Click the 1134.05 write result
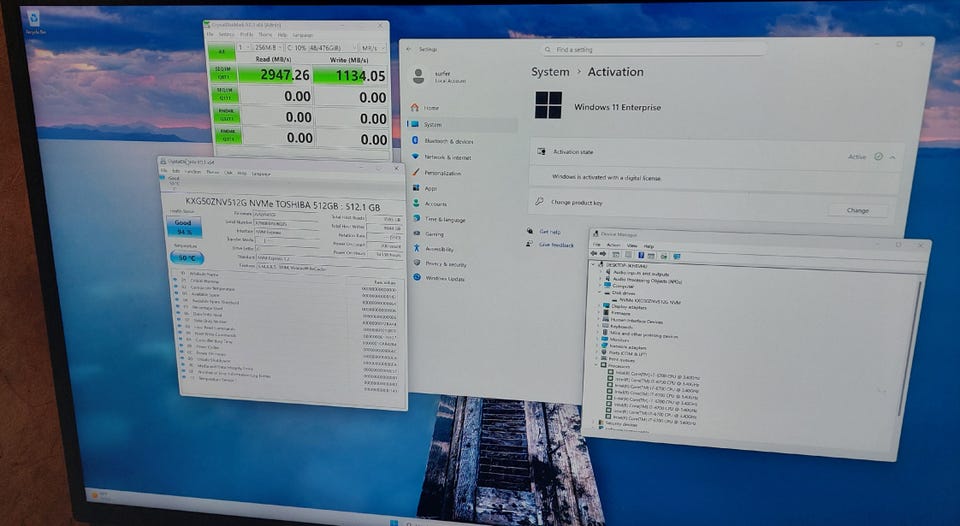This screenshot has height=526, width=960. tap(351, 76)
